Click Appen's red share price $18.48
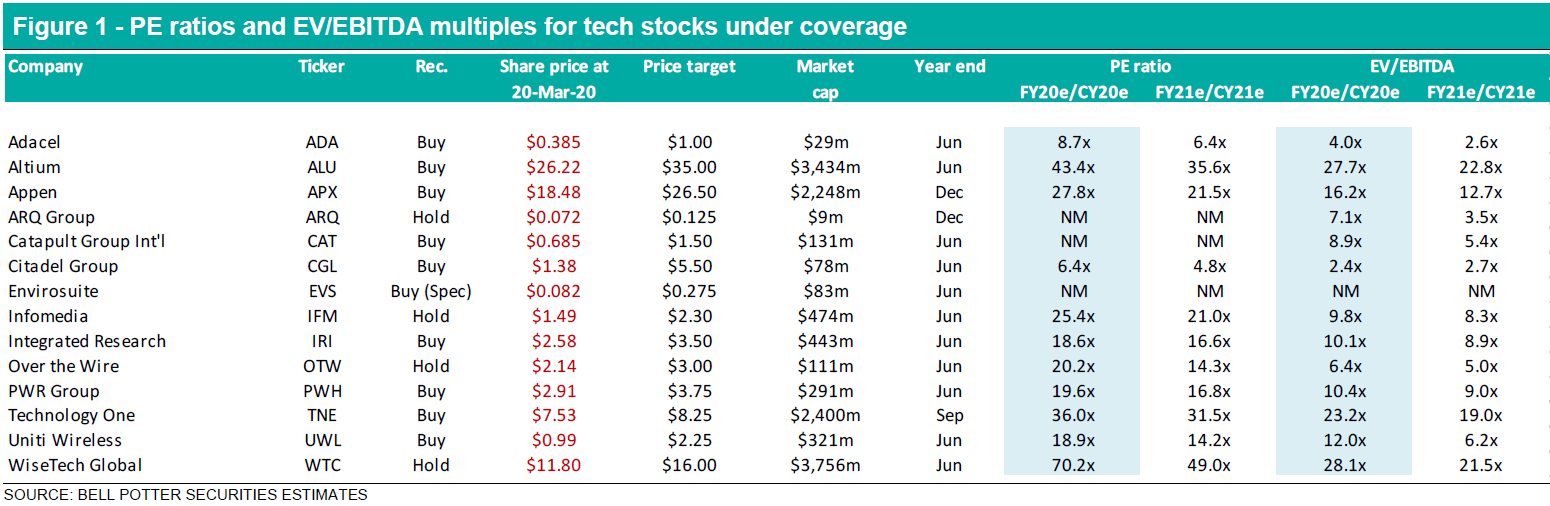 tap(553, 192)
